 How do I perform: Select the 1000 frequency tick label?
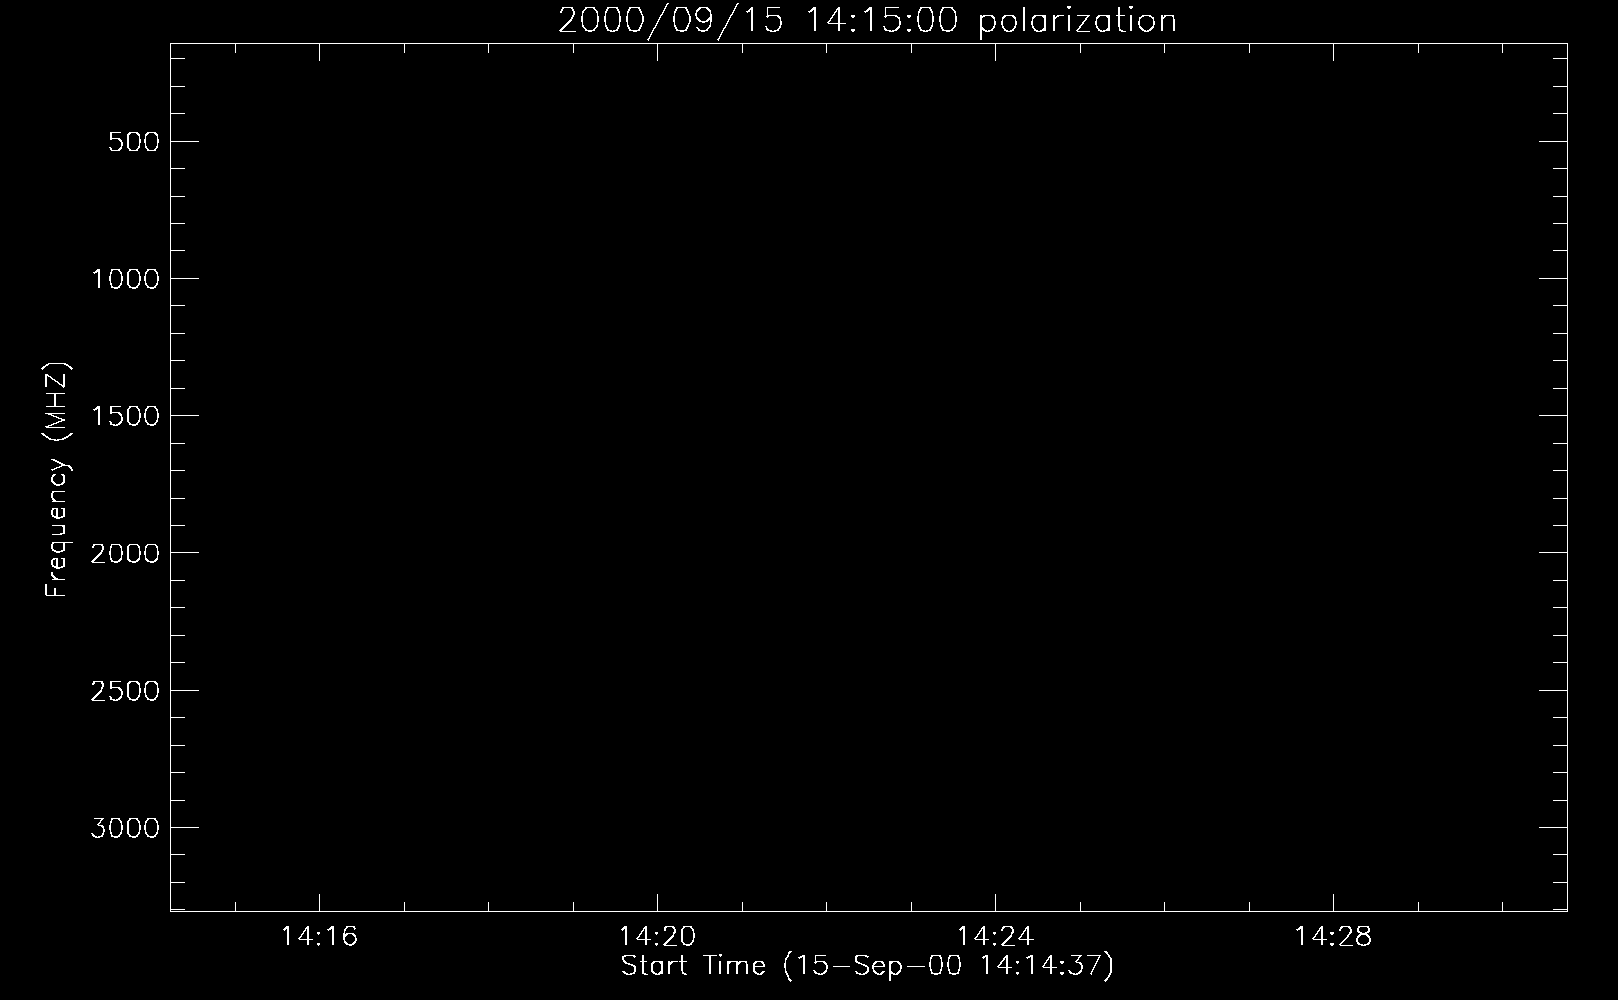(125, 279)
